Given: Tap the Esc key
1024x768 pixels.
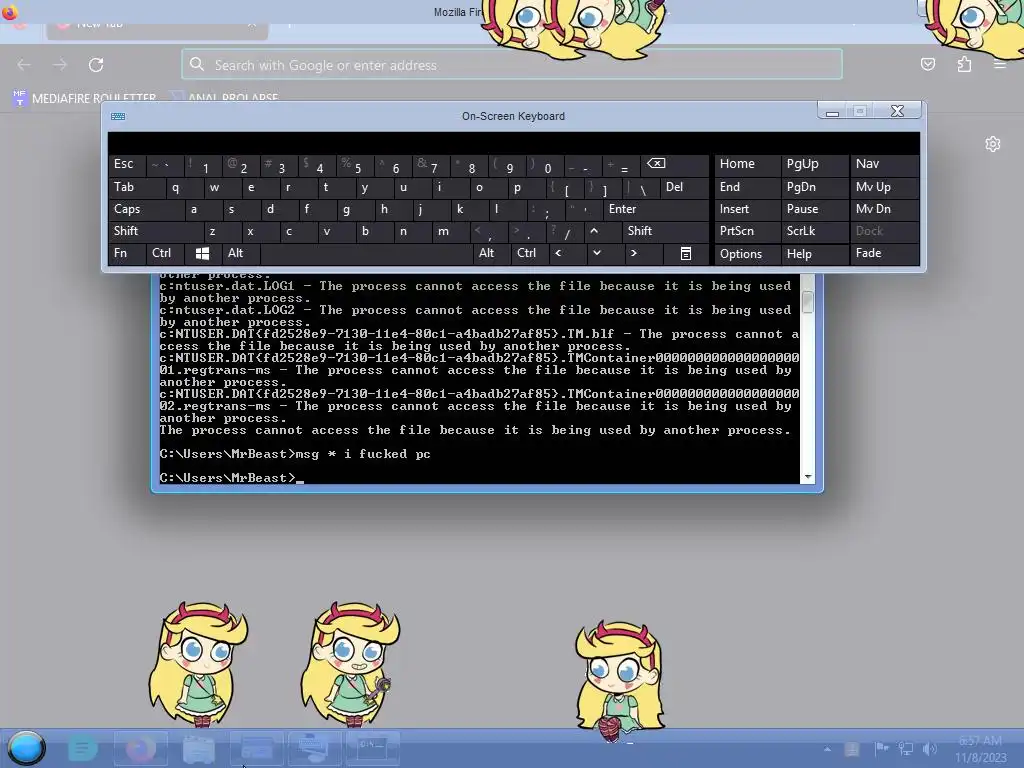Looking at the screenshot, I should pos(127,164).
